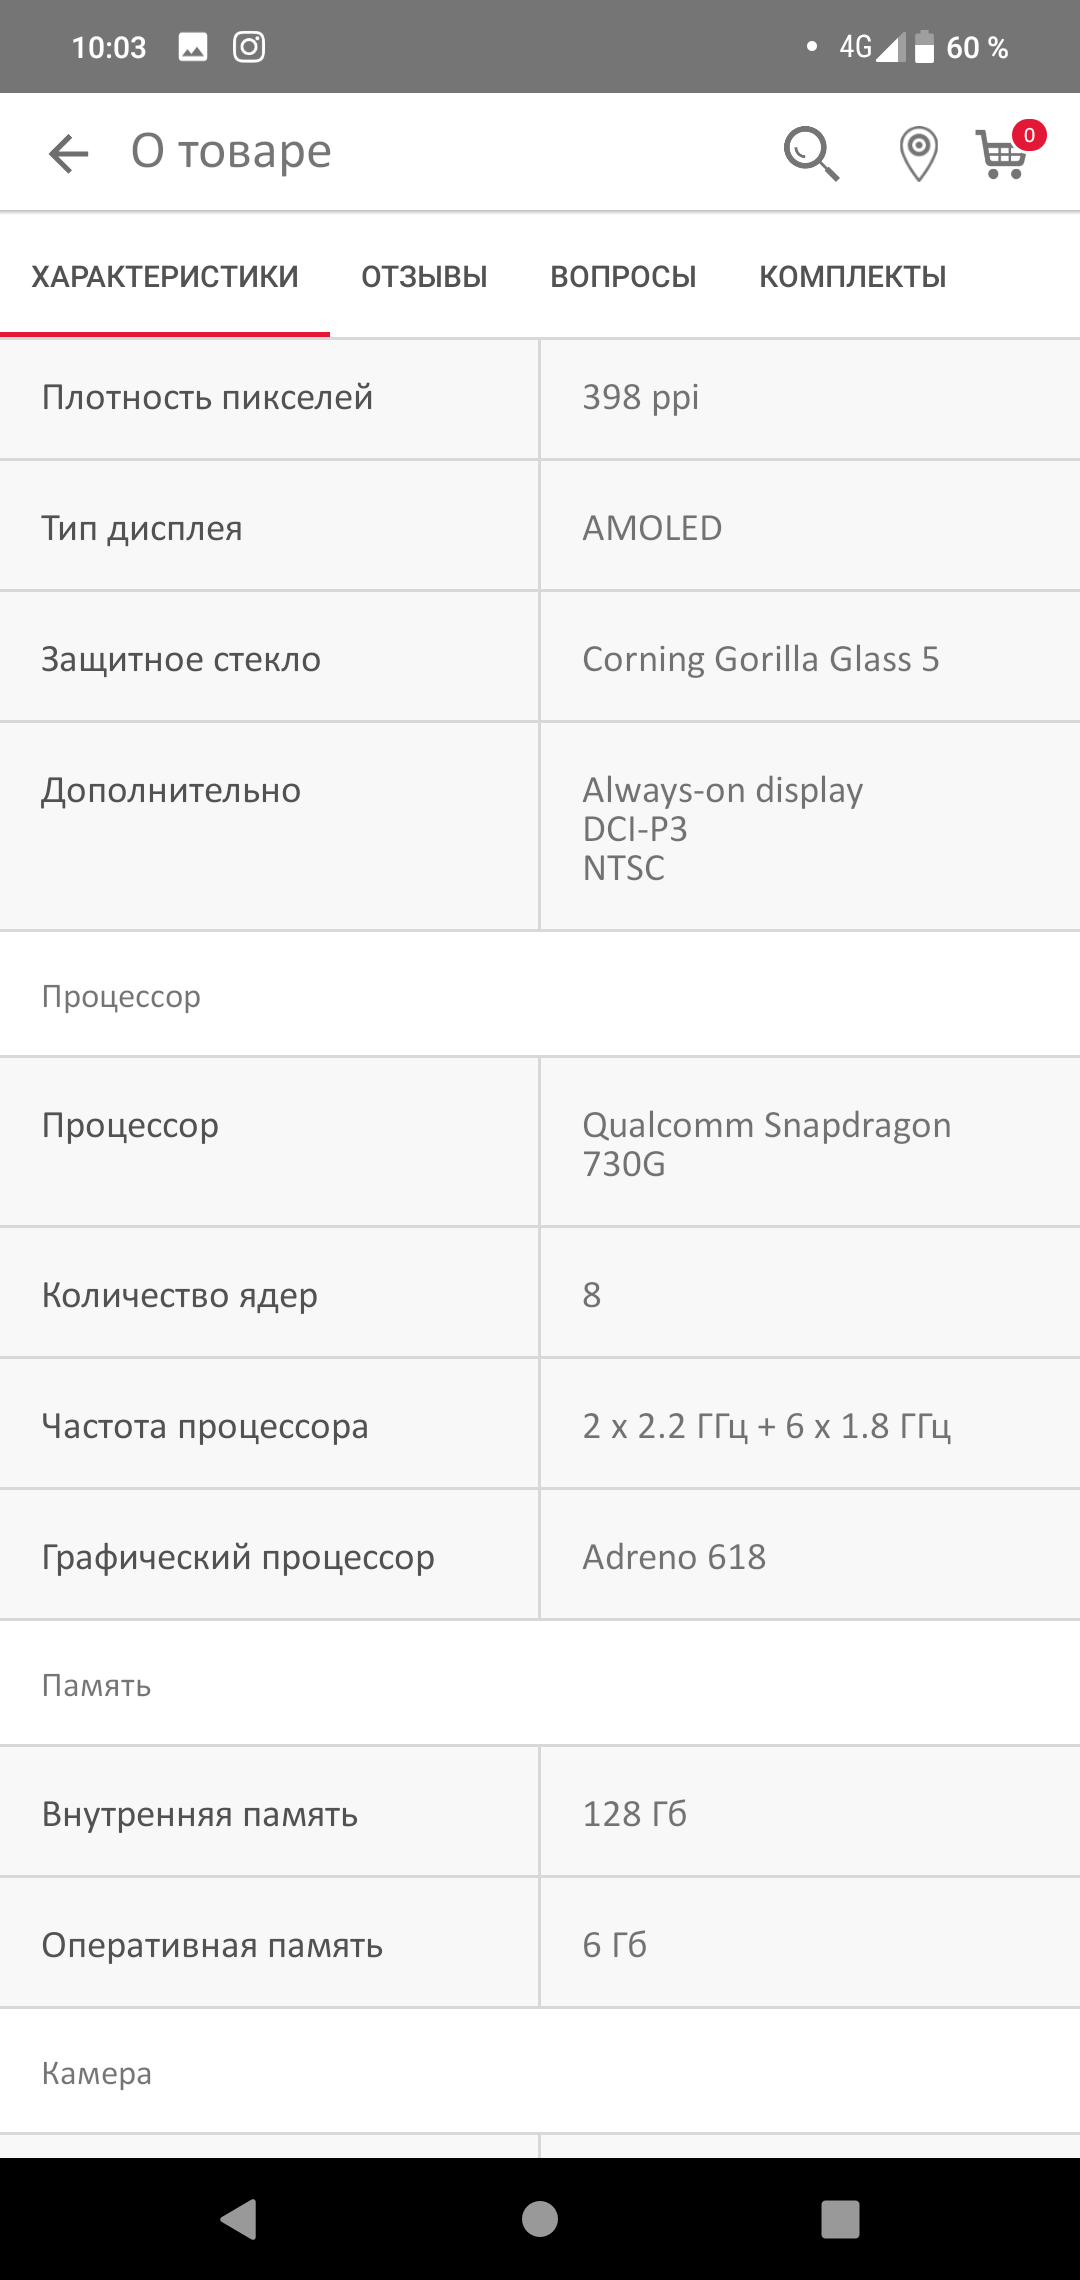This screenshot has width=1080, height=2280.
Task: Tap the Внутренняя память row label
Action: click(x=200, y=1814)
